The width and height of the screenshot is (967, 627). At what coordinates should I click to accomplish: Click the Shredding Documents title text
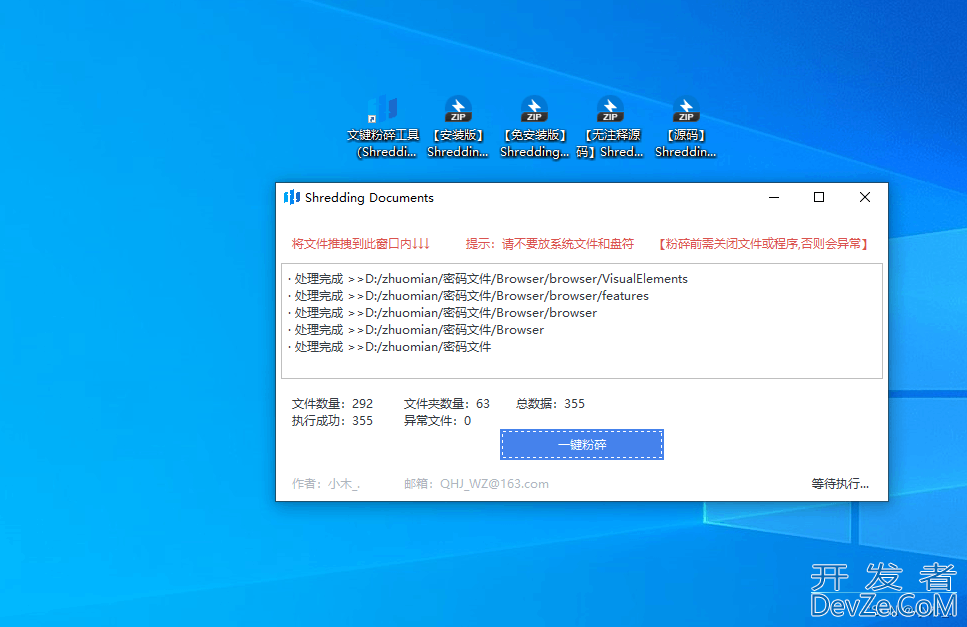pos(369,198)
